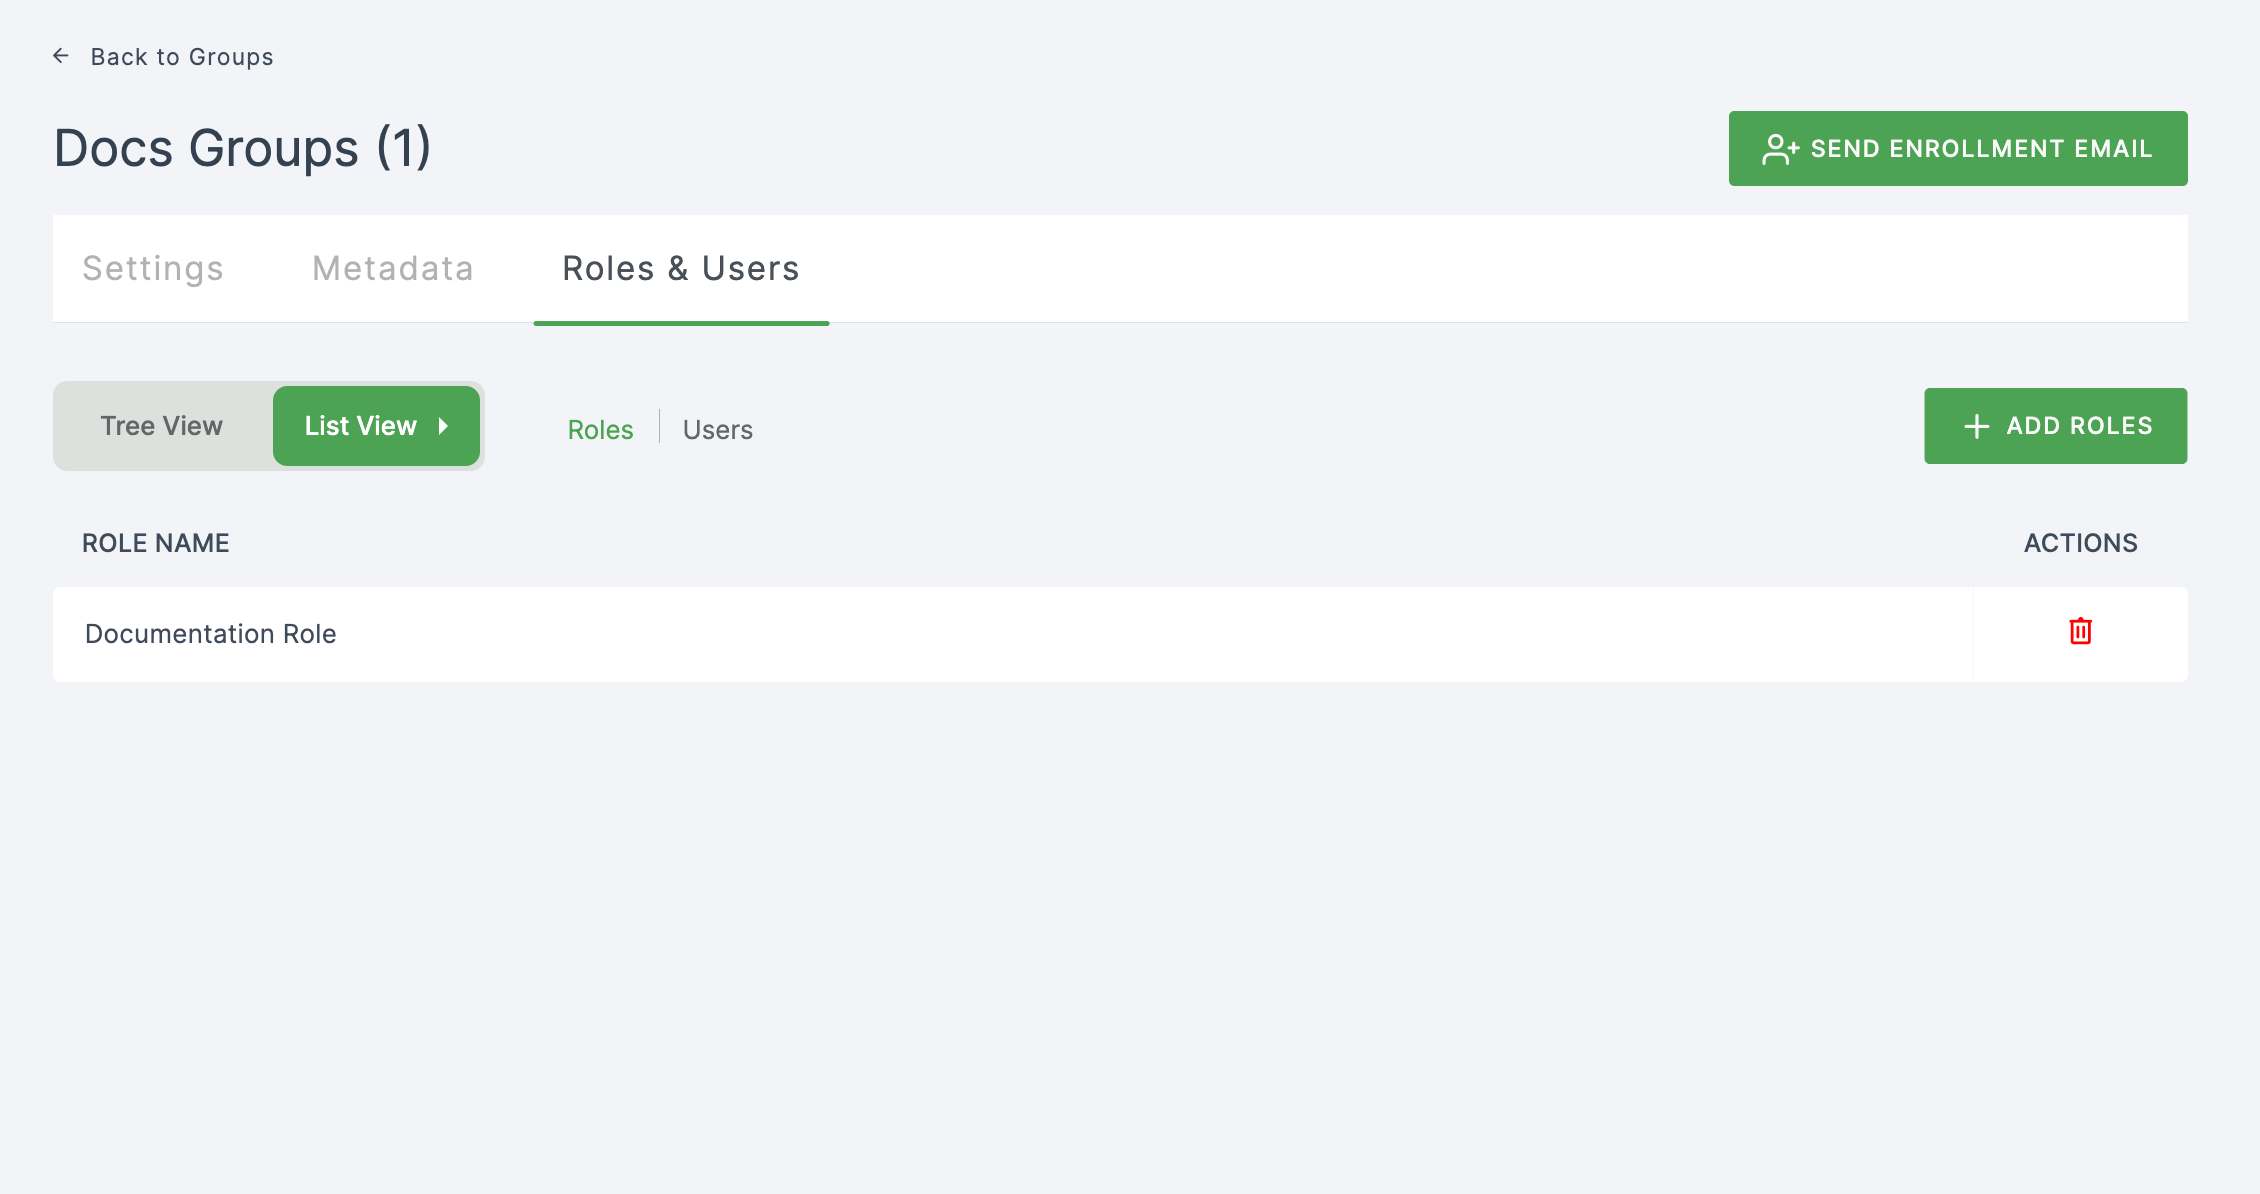This screenshot has height=1194, width=2260.
Task: Open the Settings tab
Action: click(153, 268)
